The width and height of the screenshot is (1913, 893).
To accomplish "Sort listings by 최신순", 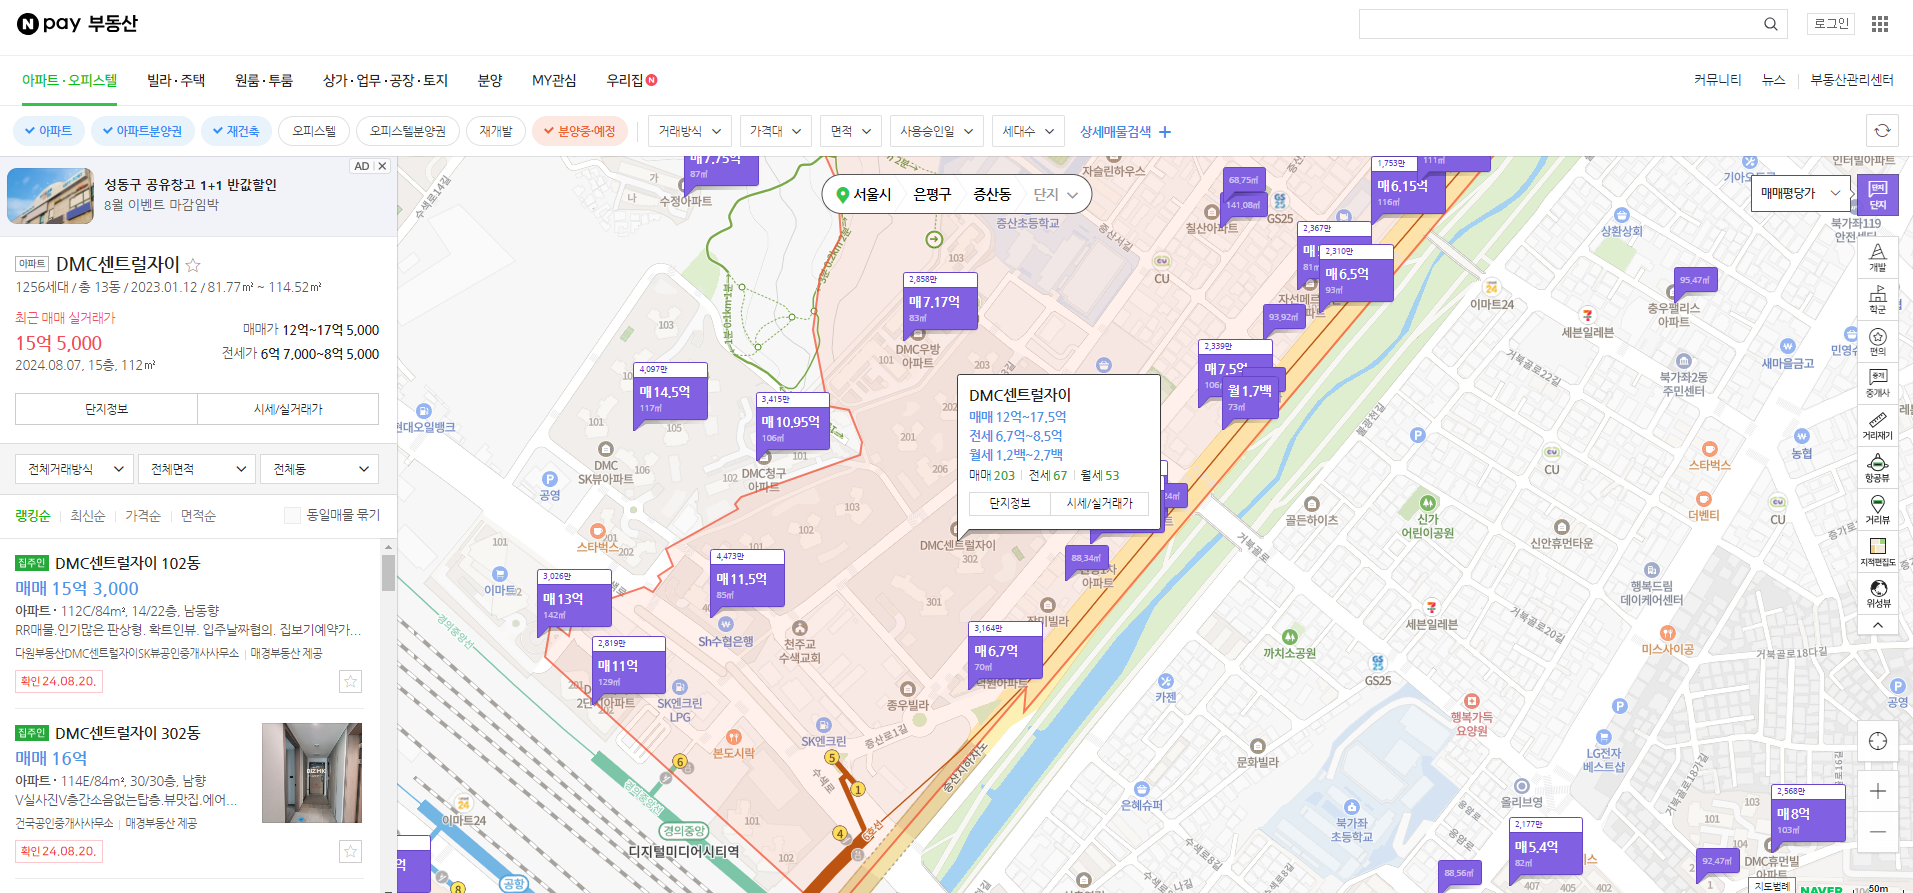I will pos(88,515).
